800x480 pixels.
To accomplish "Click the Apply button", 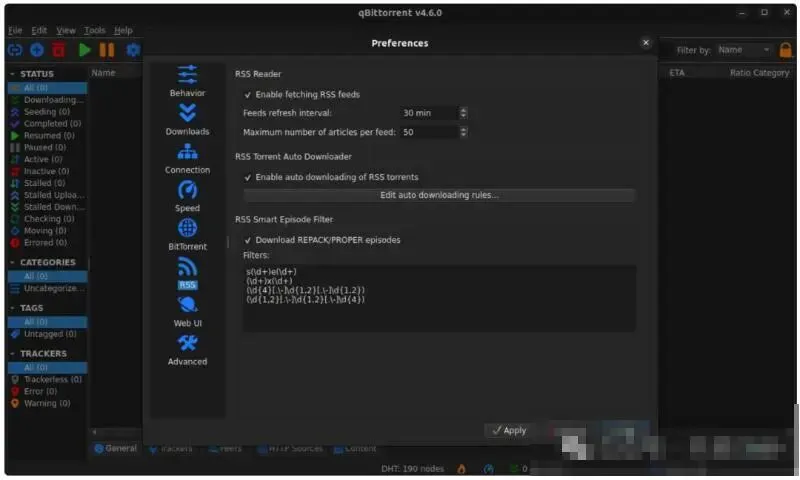I will 509,431.
